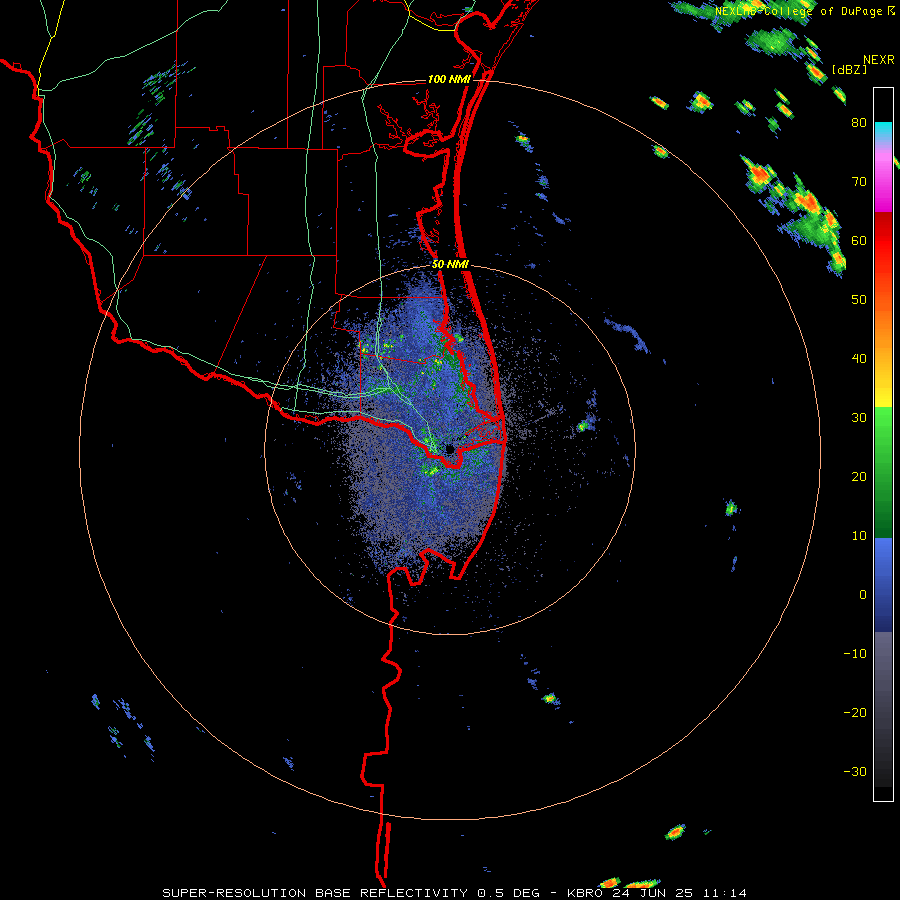Screen dimensions: 900x900
Task: Click the dBZ units label
Action: click(x=849, y=69)
